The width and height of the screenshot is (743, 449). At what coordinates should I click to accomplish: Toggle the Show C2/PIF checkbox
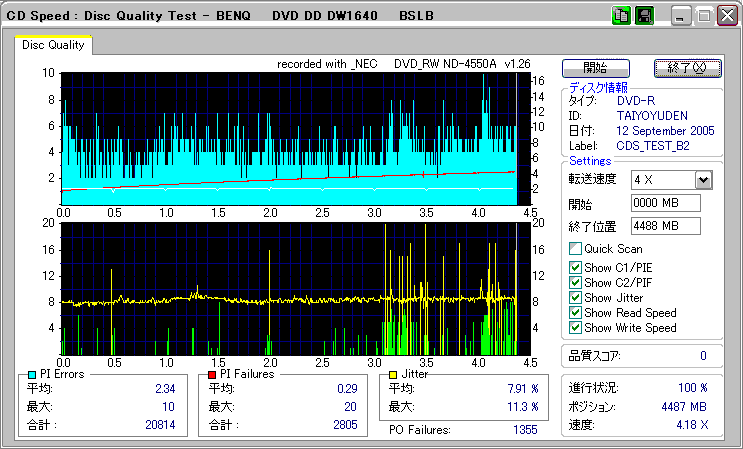click(575, 282)
